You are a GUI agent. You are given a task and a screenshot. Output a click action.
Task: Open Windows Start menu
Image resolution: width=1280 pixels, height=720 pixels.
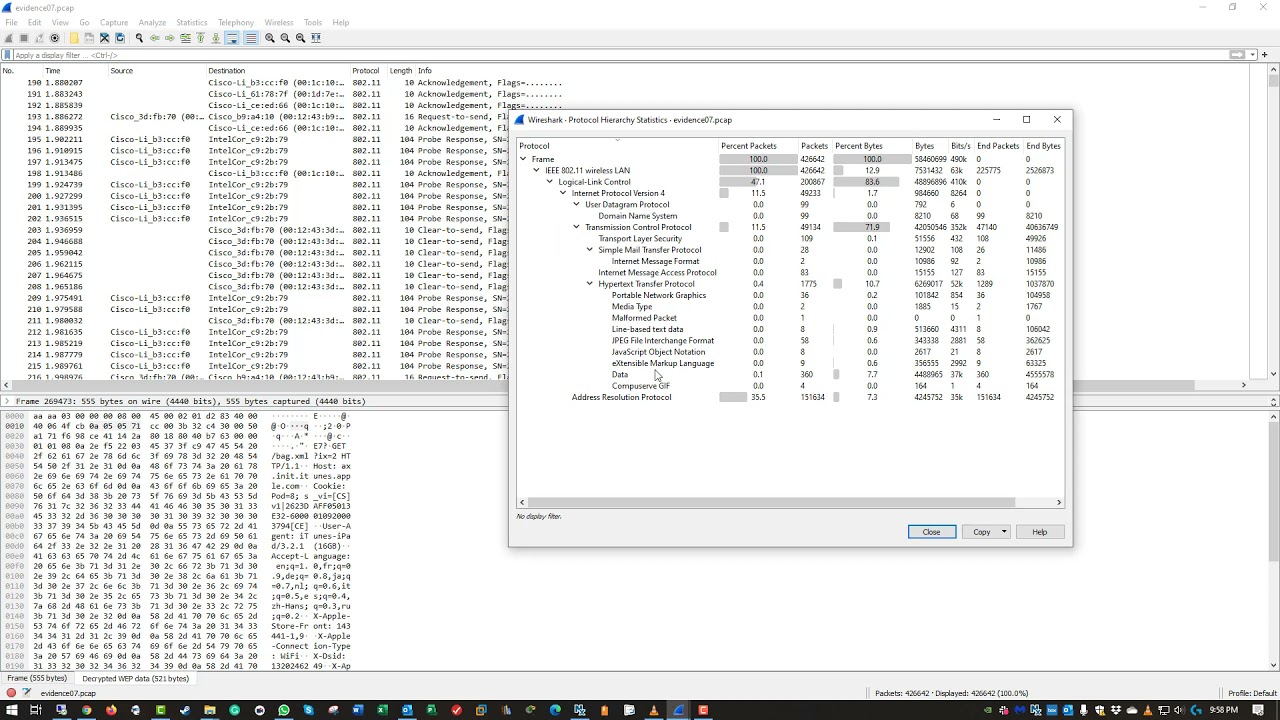click(11, 710)
